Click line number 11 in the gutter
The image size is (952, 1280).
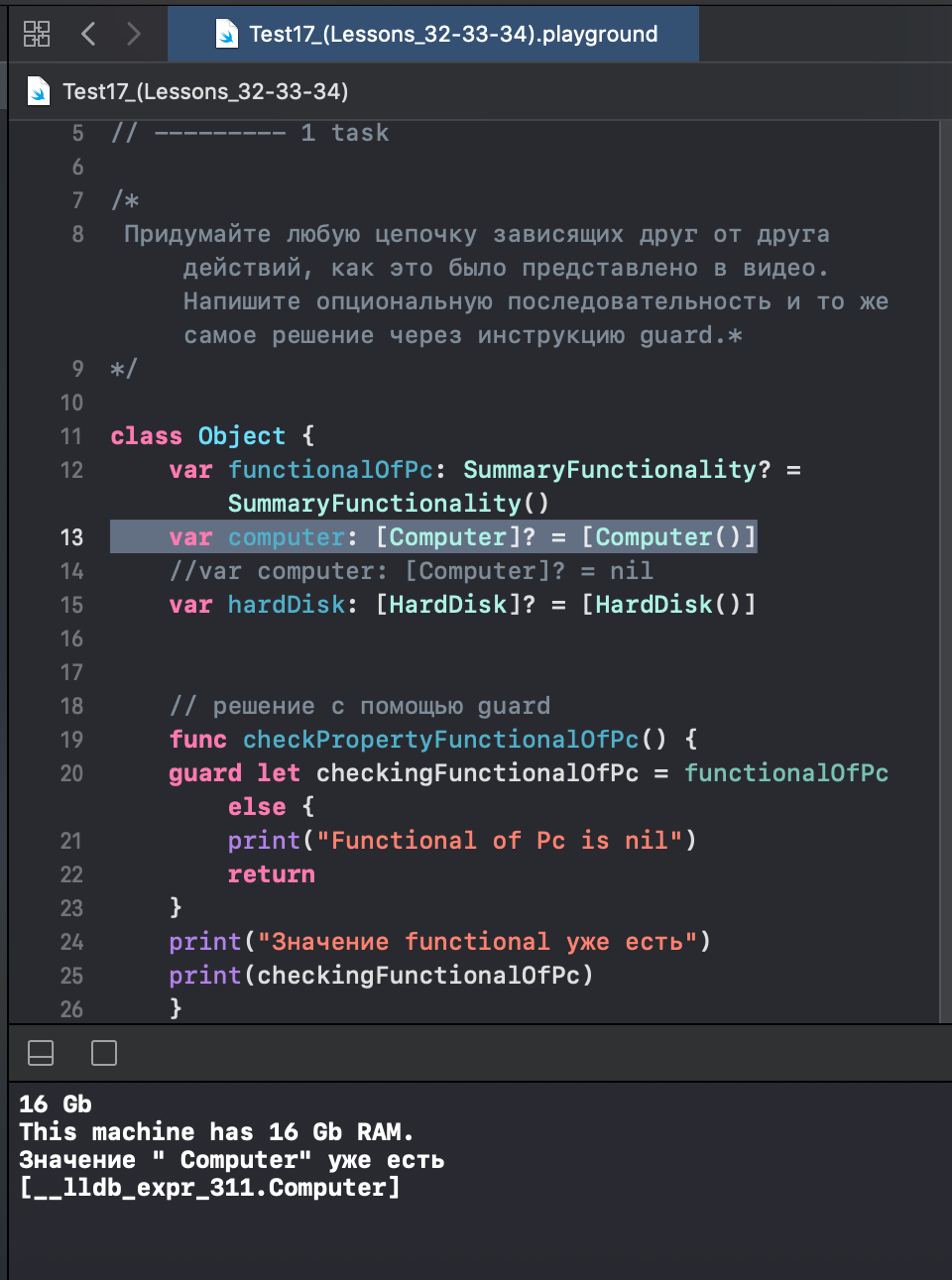[71, 437]
